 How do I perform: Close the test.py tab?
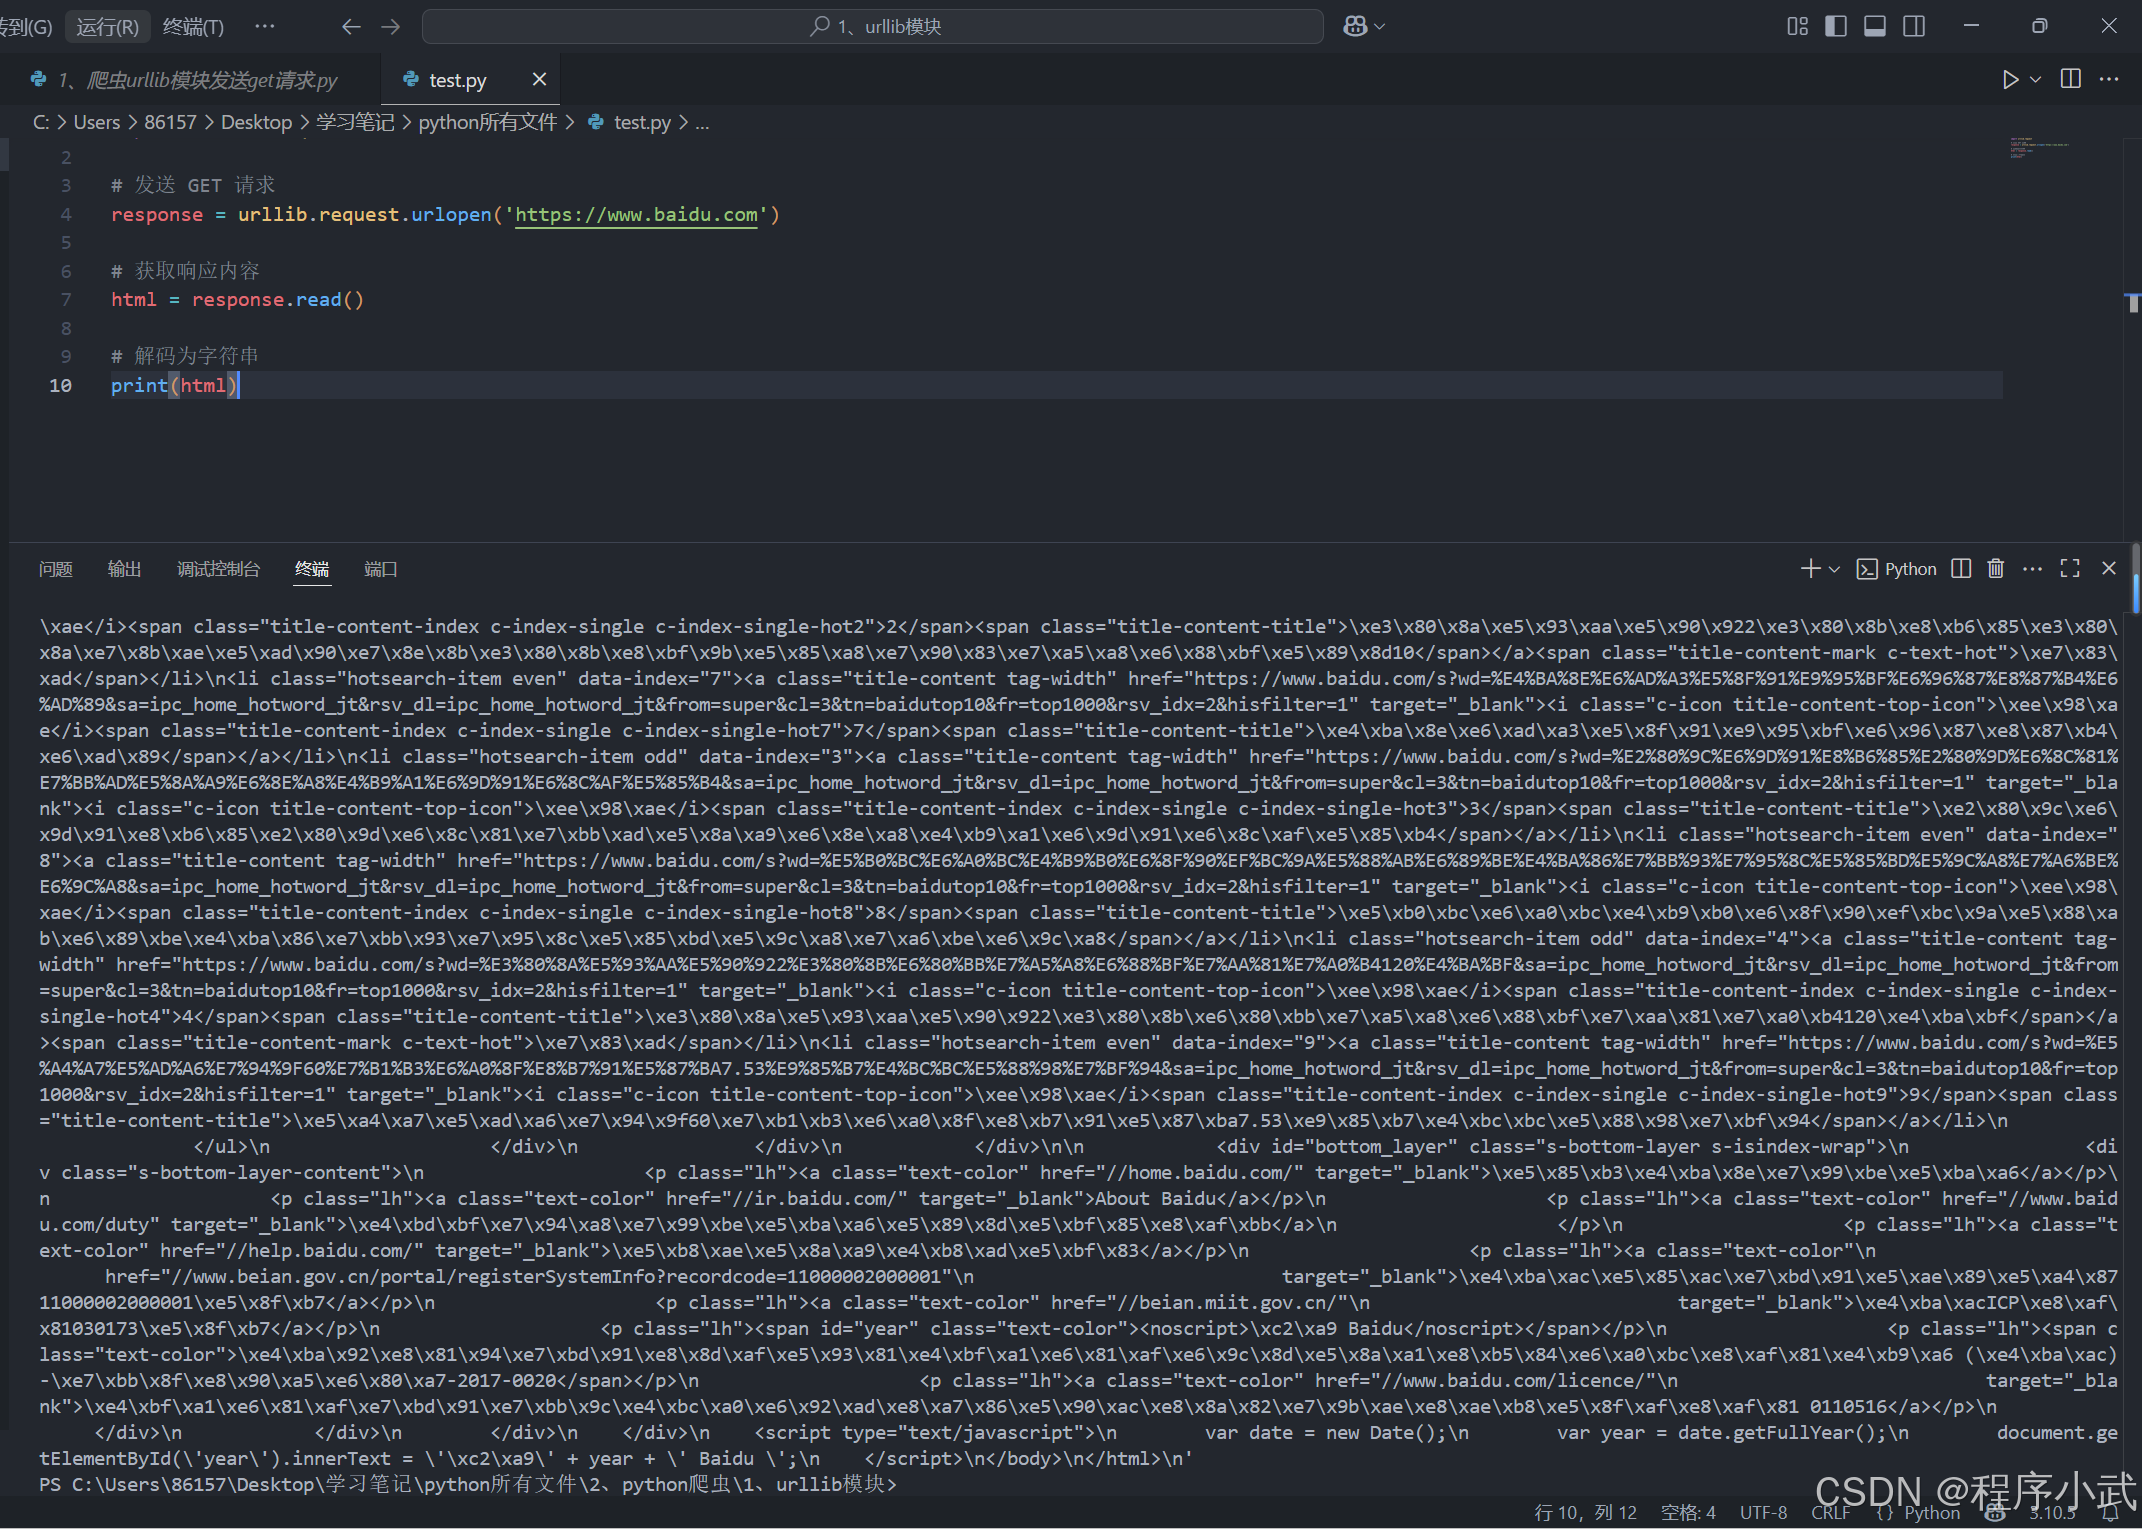[539, 79]
